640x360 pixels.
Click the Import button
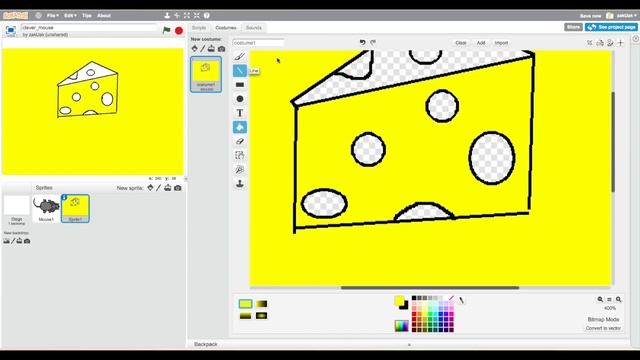coord(501,43)
